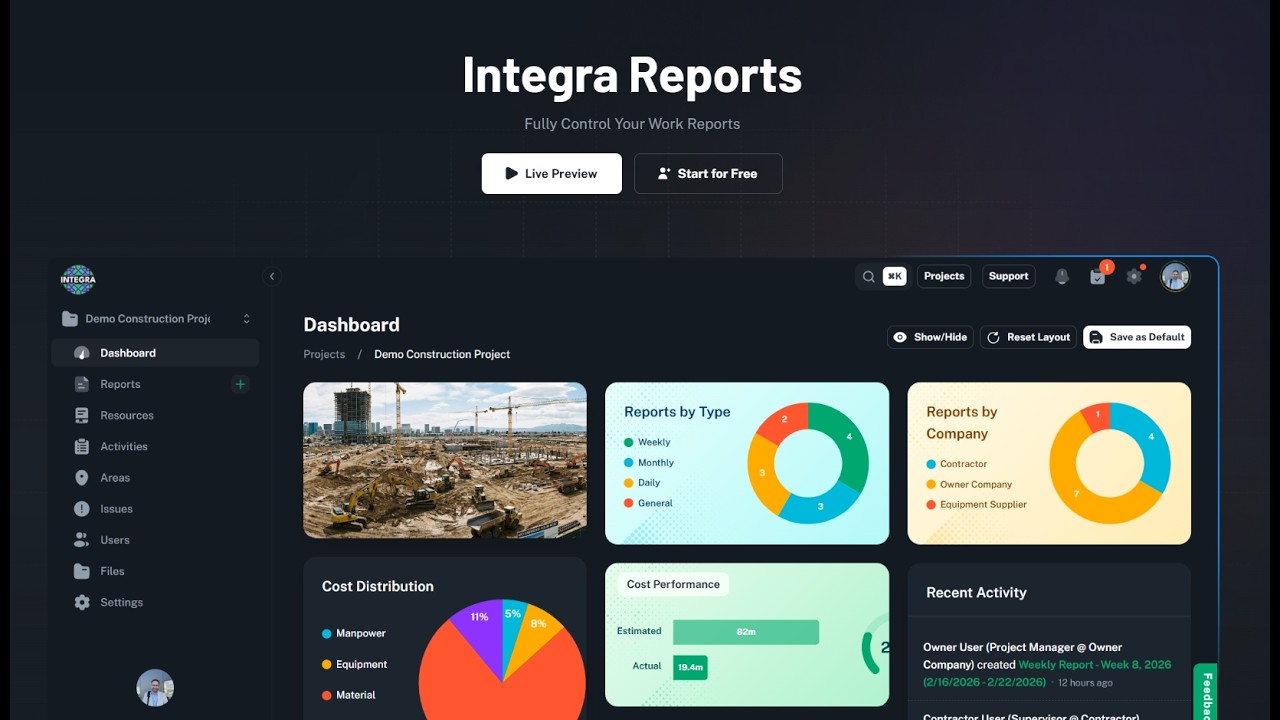
Task: Toggle the General legend entry
Action: click(x=648, y=503)
